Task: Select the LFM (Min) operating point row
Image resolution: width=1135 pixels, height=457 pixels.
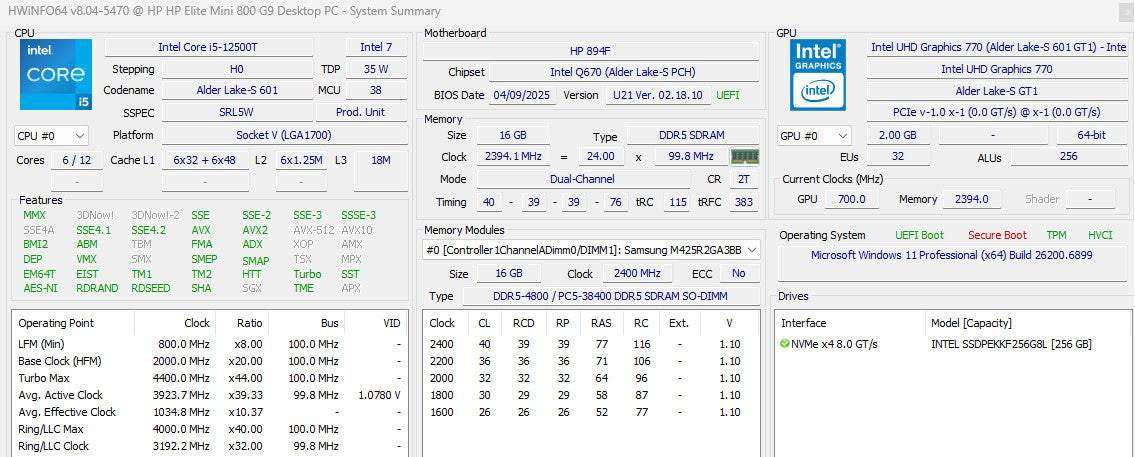Action: 210,344
